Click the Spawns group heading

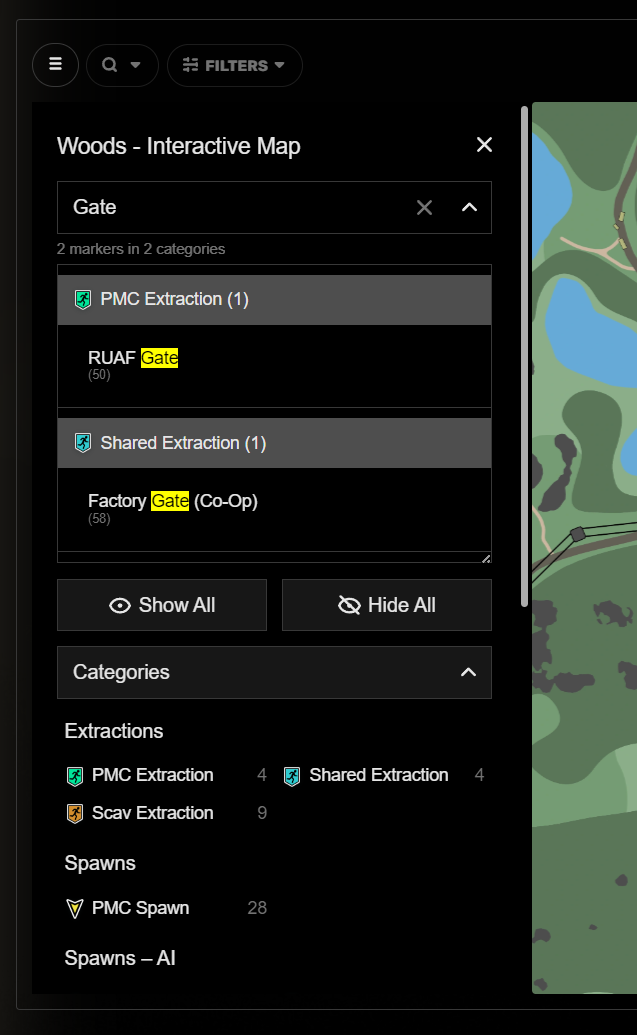(100, 863)
